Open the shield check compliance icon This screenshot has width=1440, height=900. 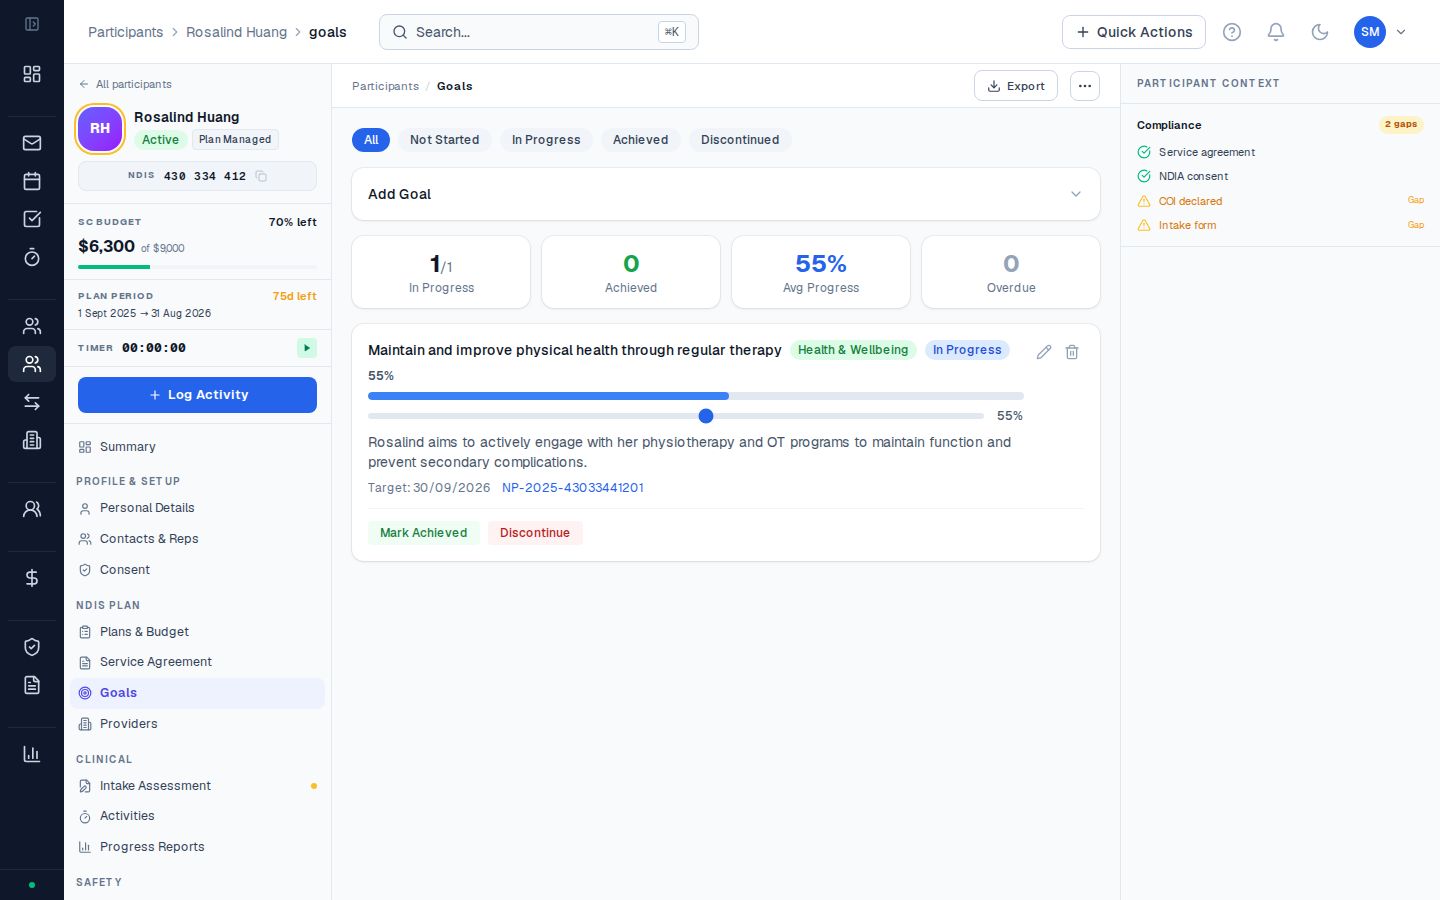pos(32,647)
